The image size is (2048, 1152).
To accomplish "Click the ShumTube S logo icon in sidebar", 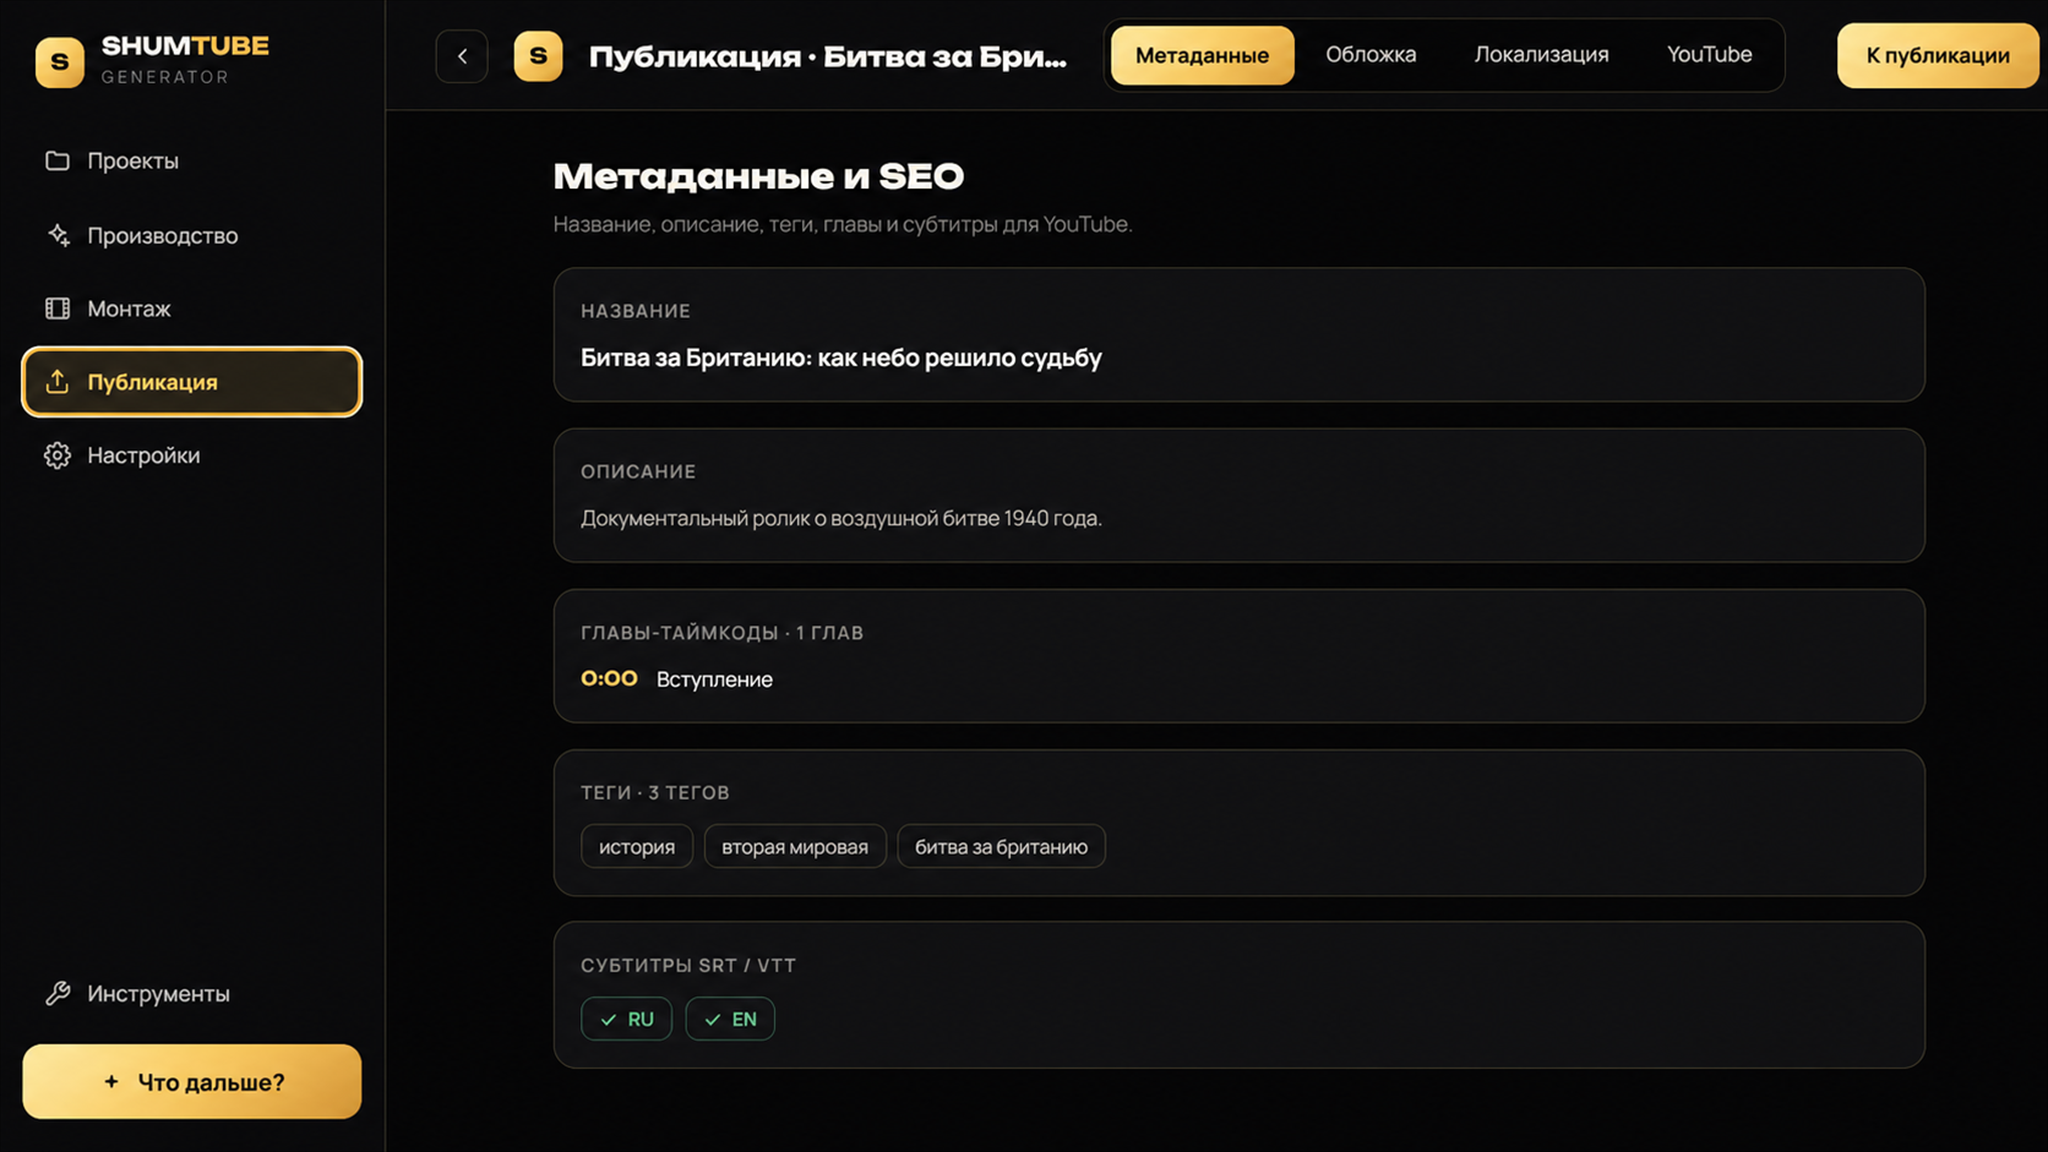I will pyautogui.click(x=60, y=62).
